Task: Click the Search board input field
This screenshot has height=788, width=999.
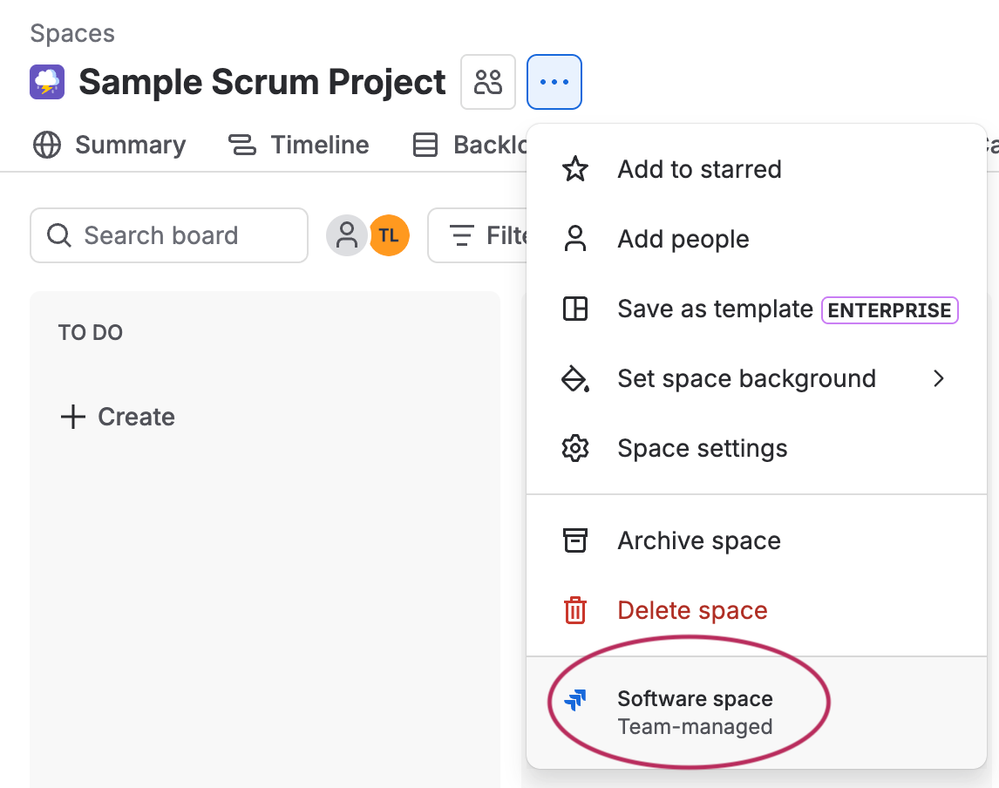Action: (x=170, y=236)
